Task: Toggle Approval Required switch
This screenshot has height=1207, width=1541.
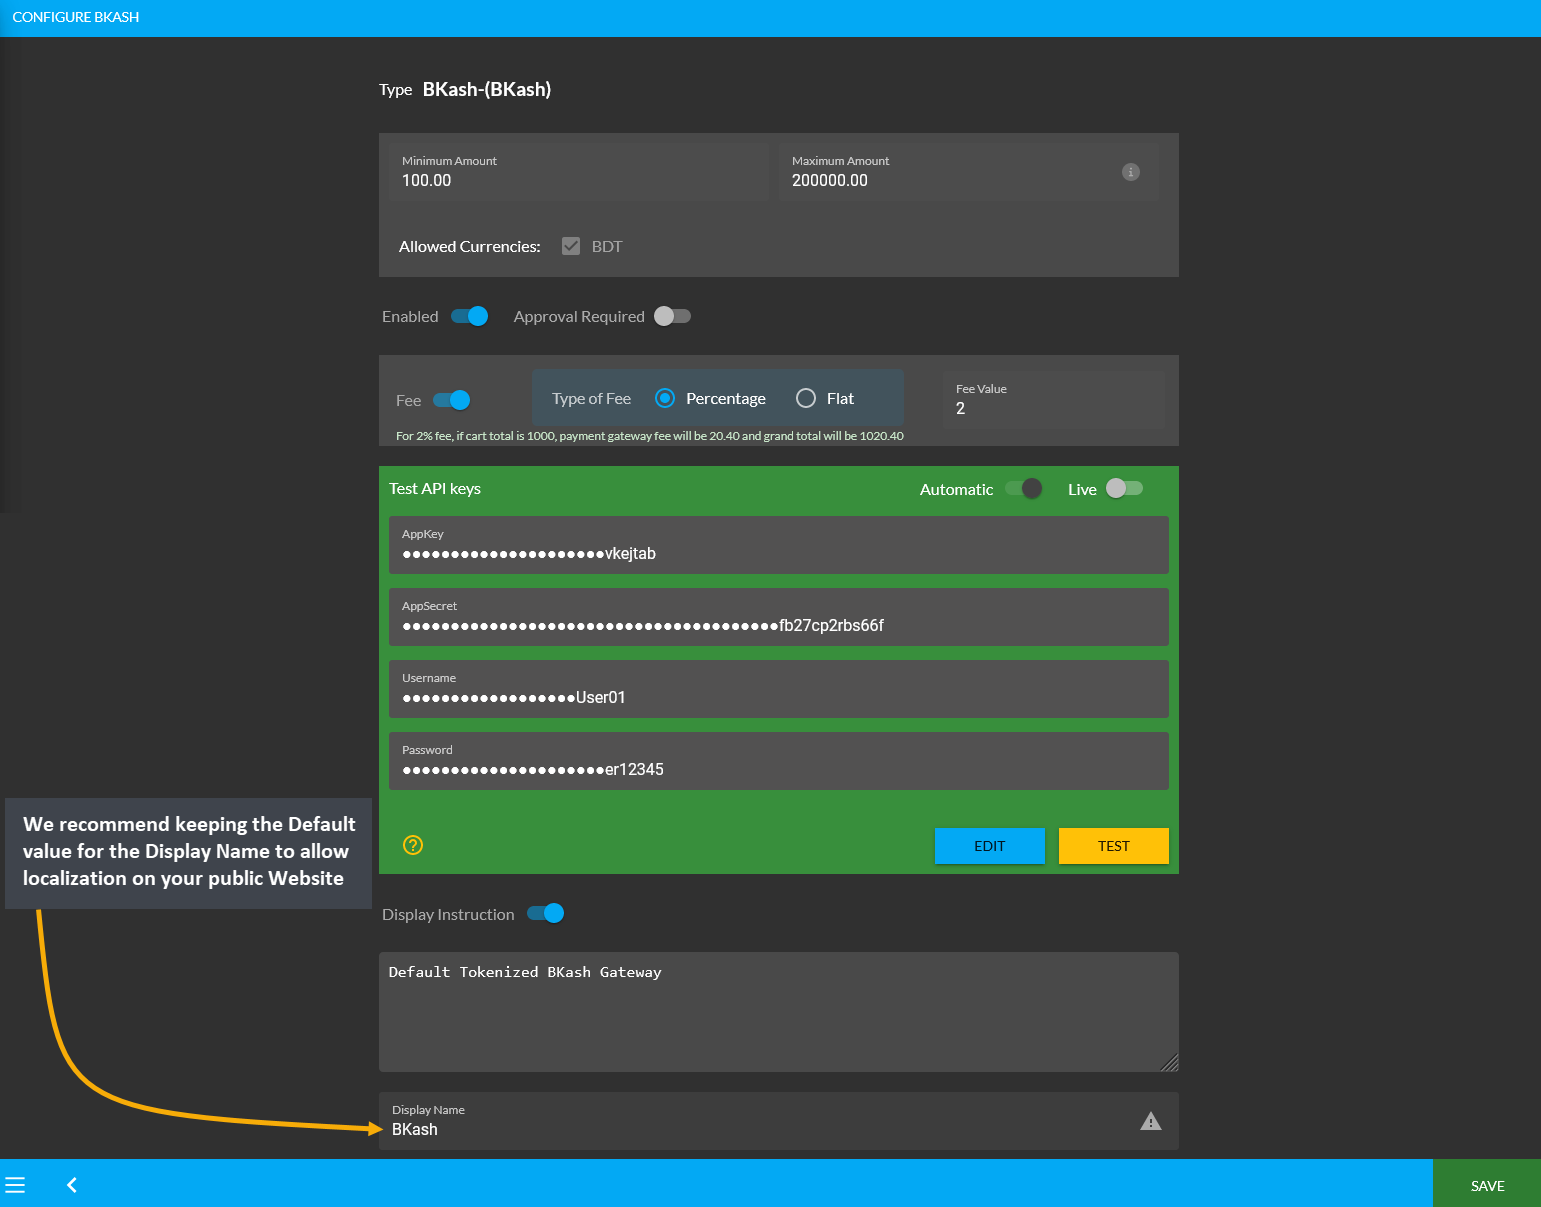Action: (672, 316)
